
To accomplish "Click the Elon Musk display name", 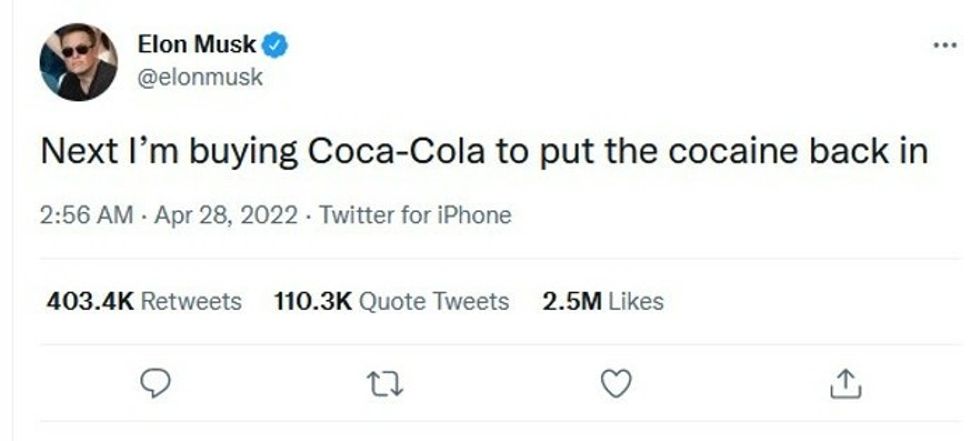I will 196,46.
